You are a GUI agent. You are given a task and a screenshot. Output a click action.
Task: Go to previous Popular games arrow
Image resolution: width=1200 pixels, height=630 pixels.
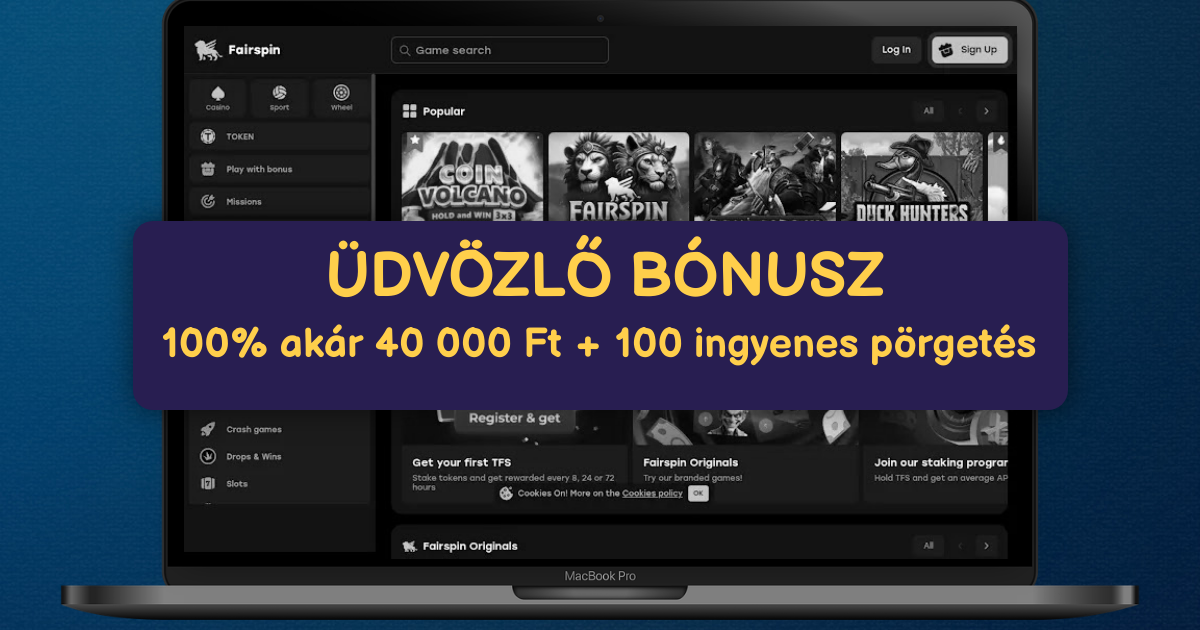point(960,111)
